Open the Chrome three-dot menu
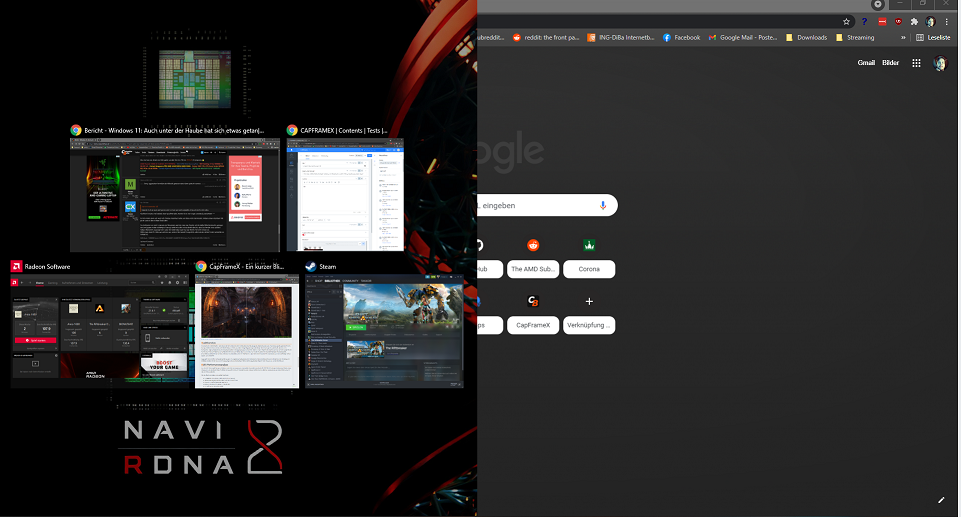The image size is (961, 517). [947, 21]
